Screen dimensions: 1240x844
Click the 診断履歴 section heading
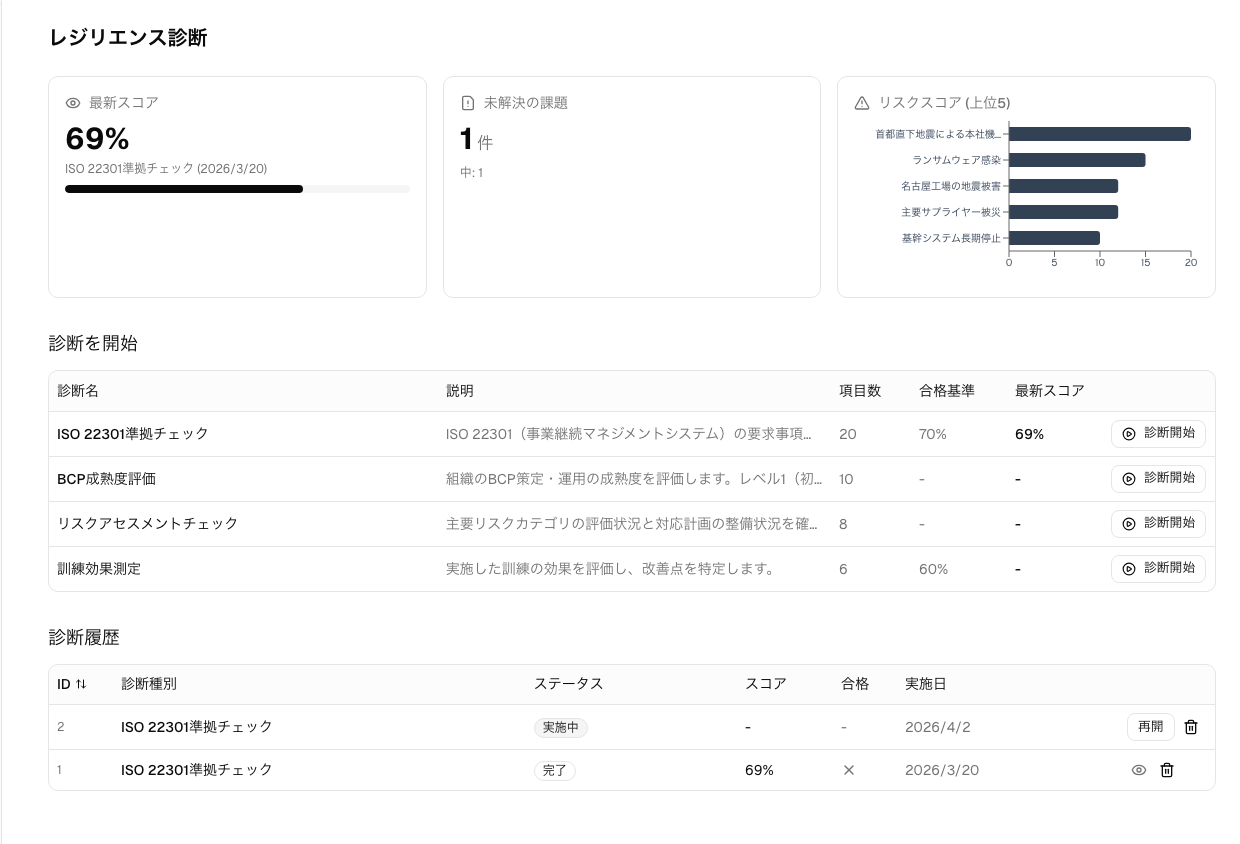(x=84, y=637)
